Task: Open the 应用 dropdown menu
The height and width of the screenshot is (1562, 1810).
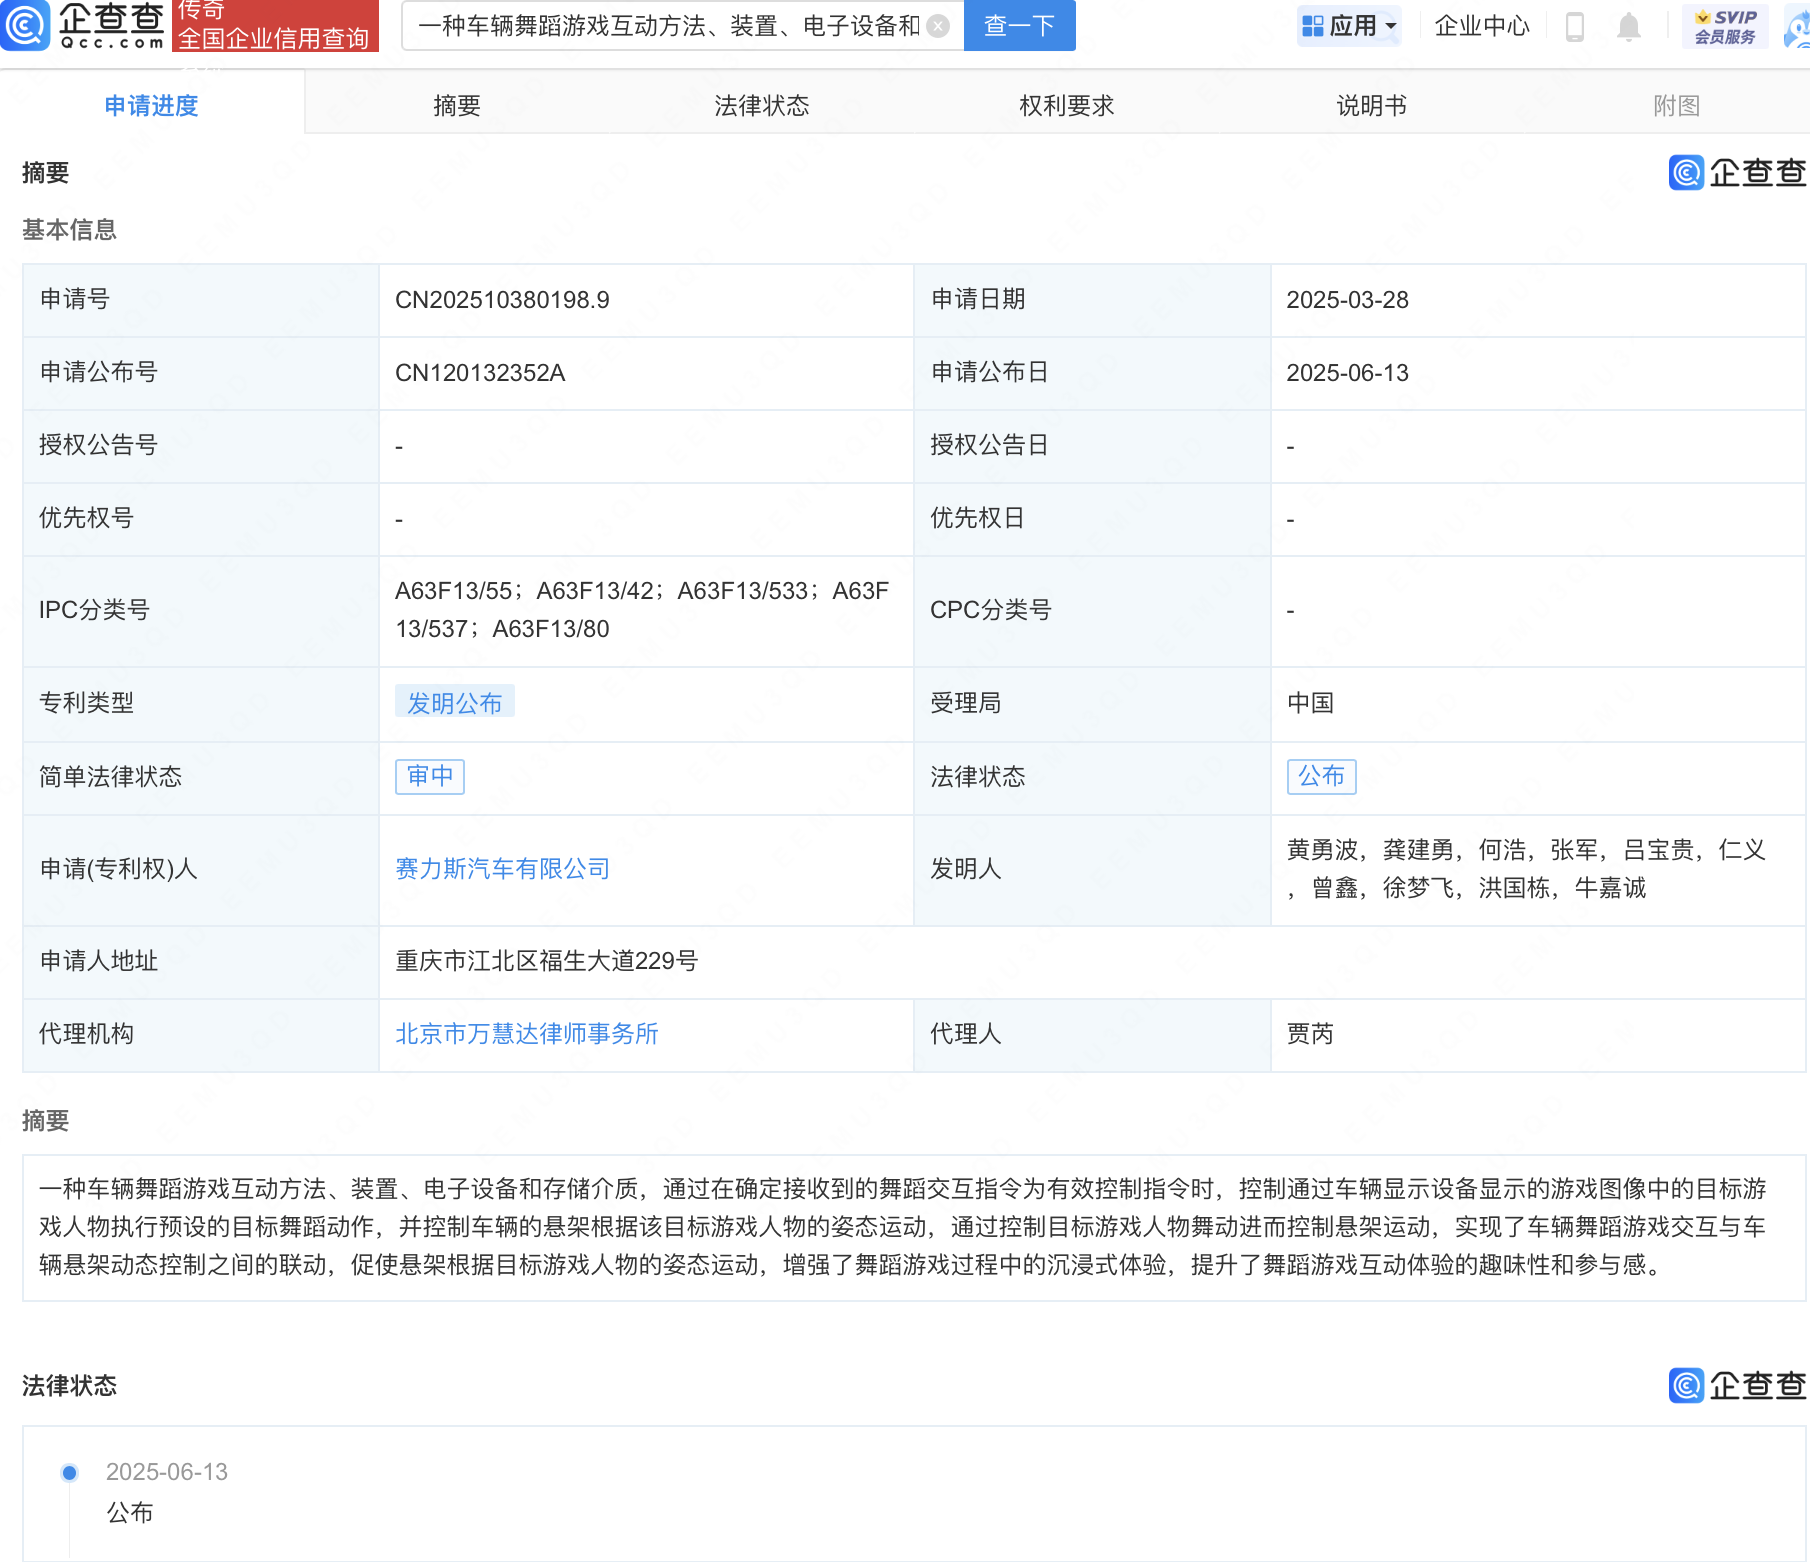Action: [x=1349, y=26]
